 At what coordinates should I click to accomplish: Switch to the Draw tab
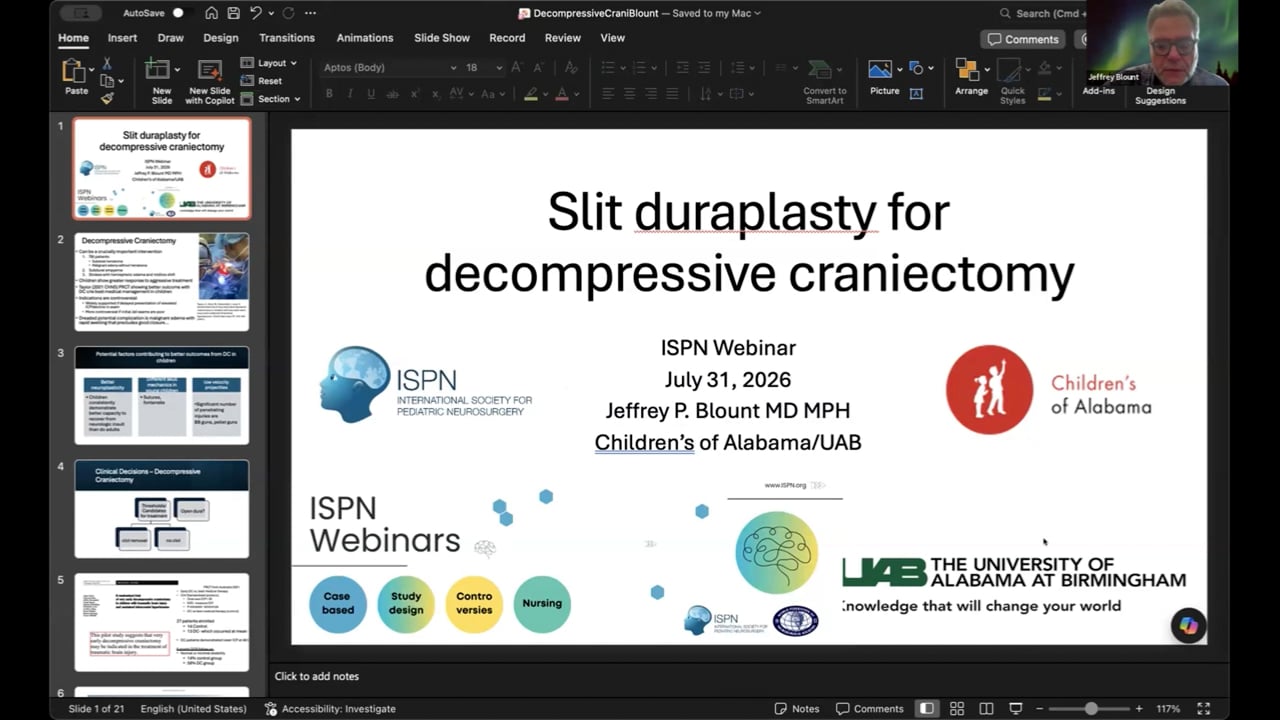click(170, 38)
